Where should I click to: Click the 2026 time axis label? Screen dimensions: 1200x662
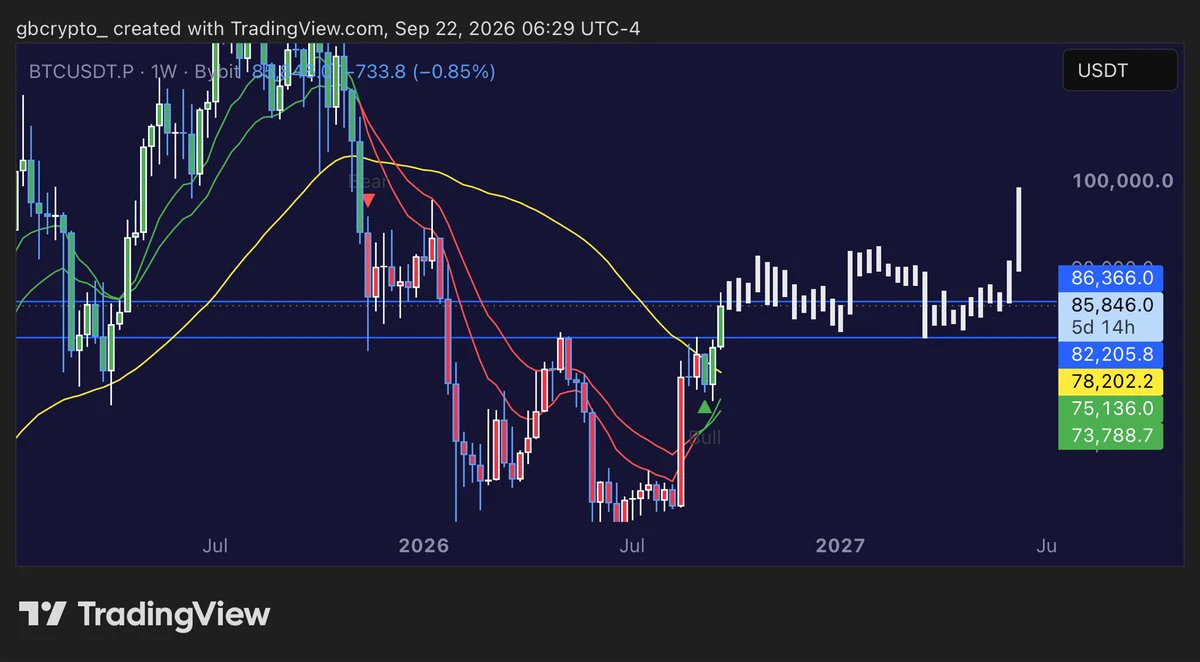(423, 546)
